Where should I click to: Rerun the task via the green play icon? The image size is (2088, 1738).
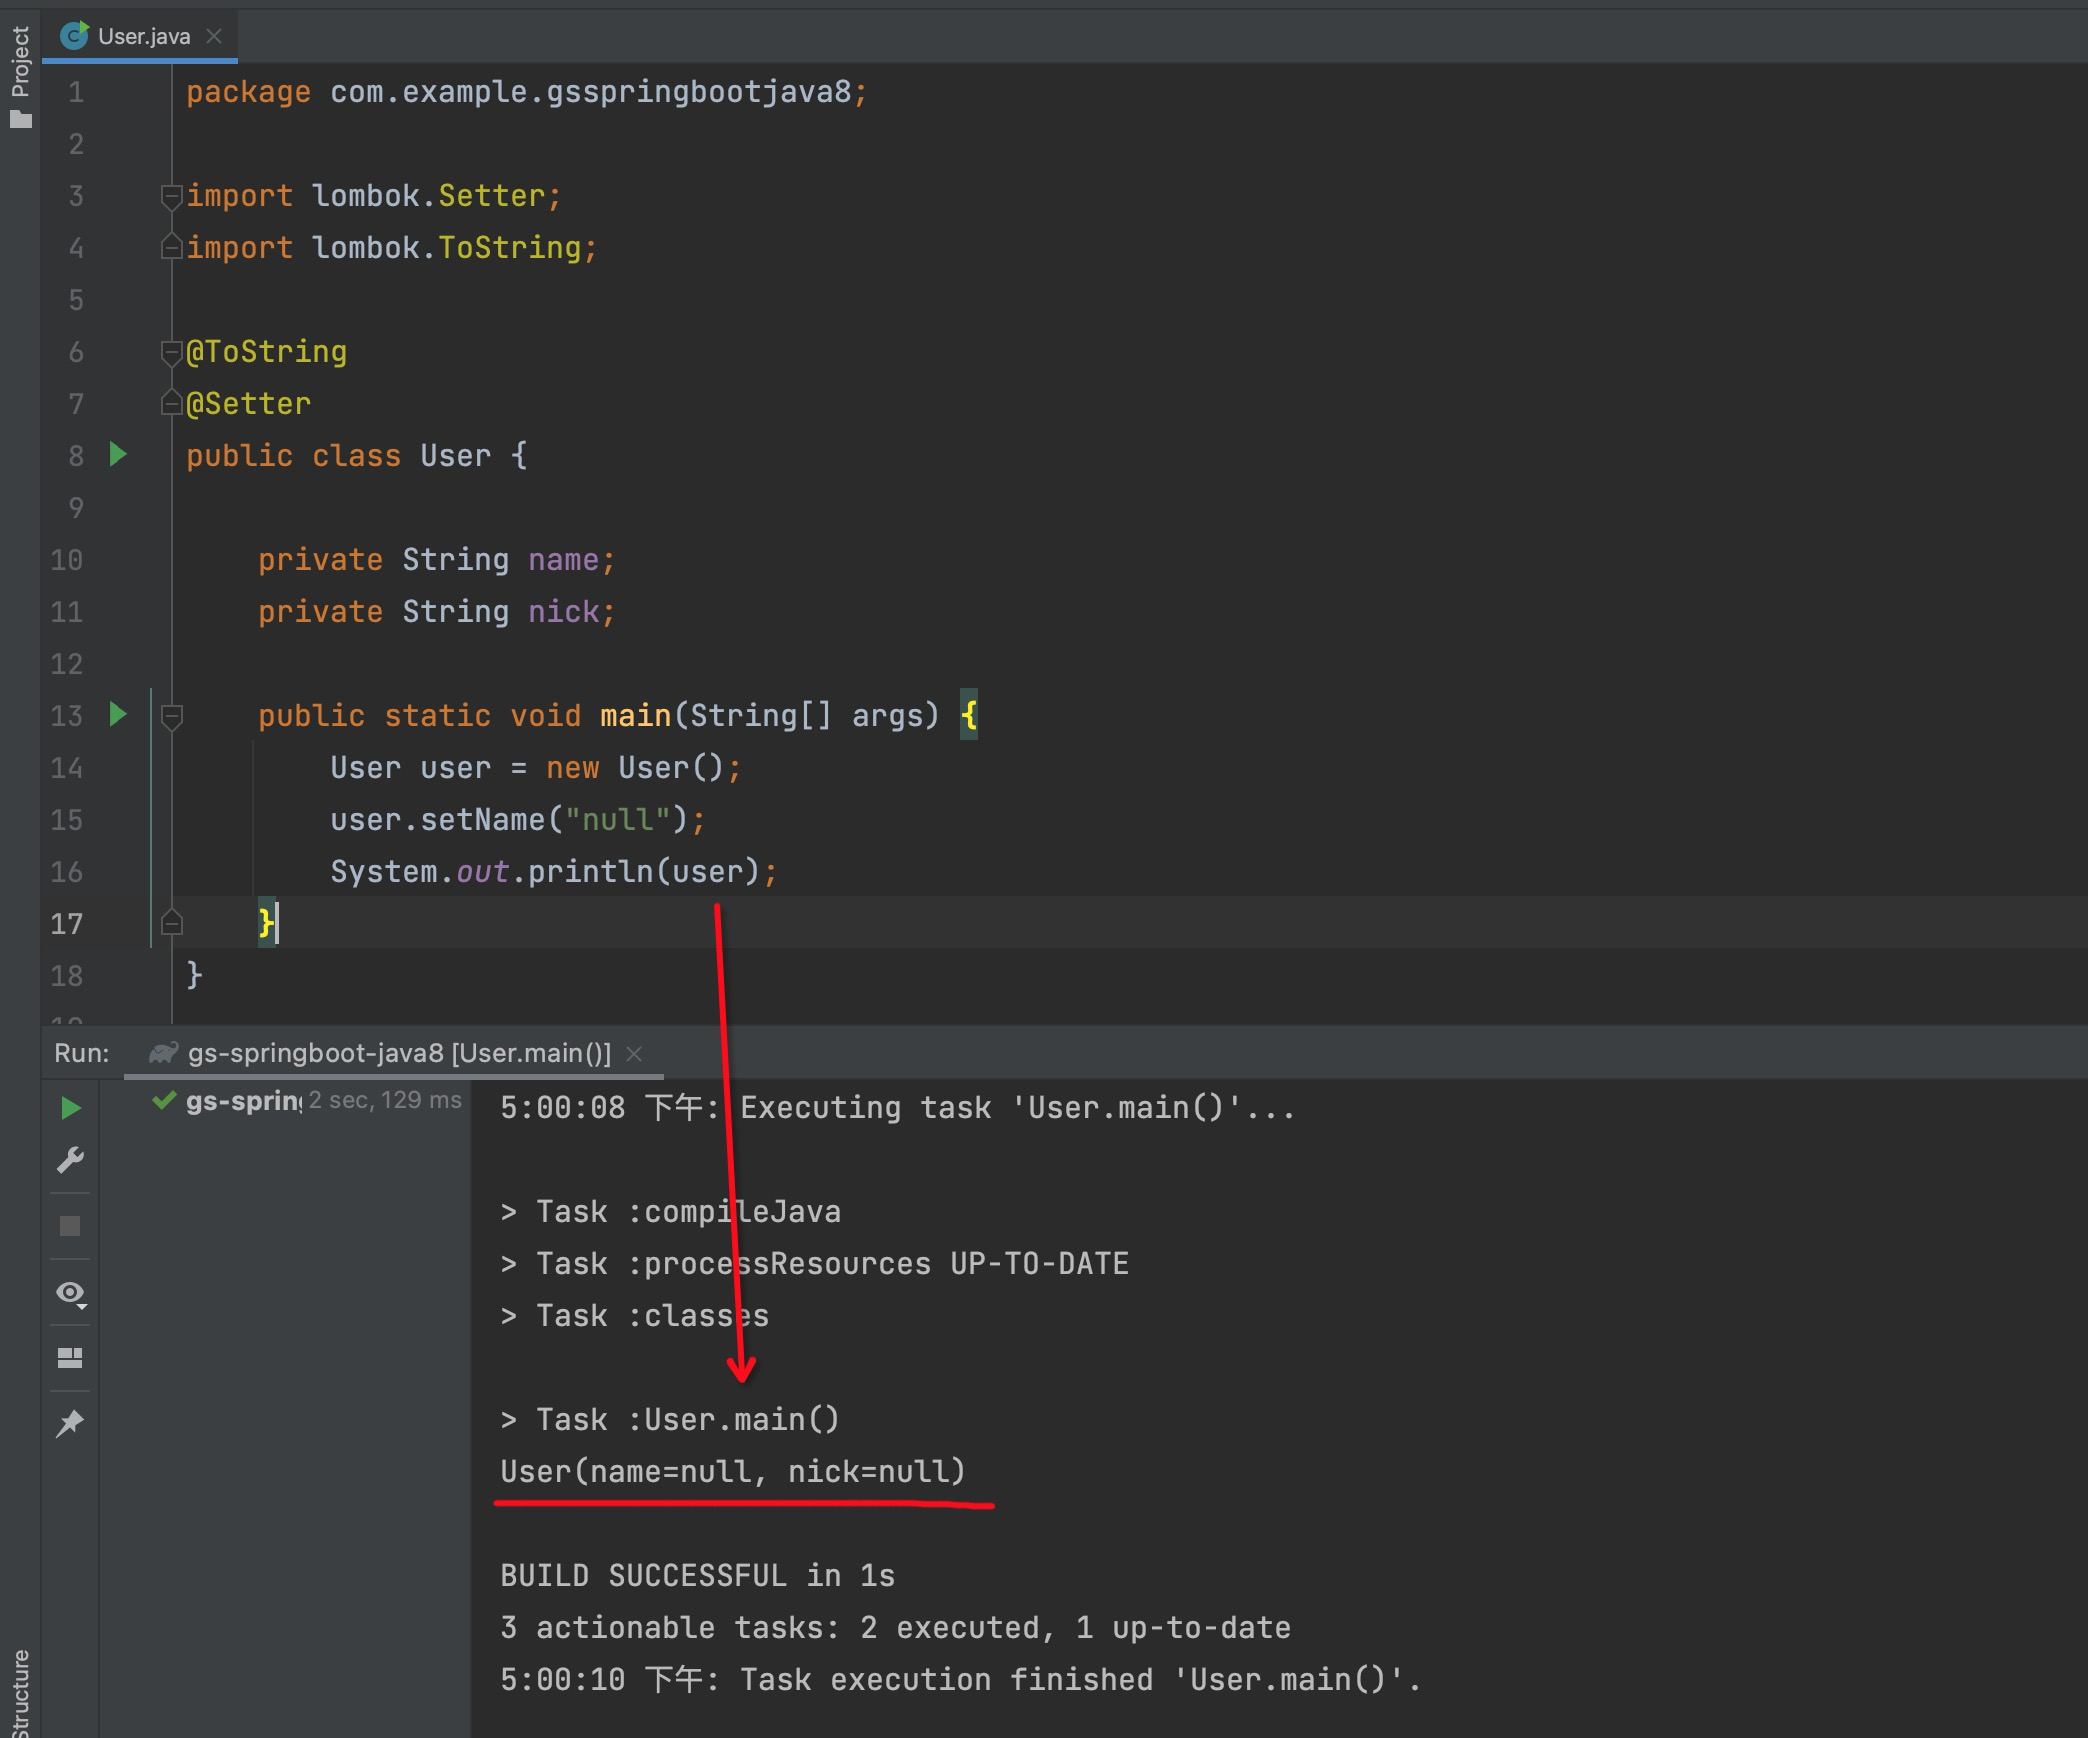click(x=70, y=1108)
